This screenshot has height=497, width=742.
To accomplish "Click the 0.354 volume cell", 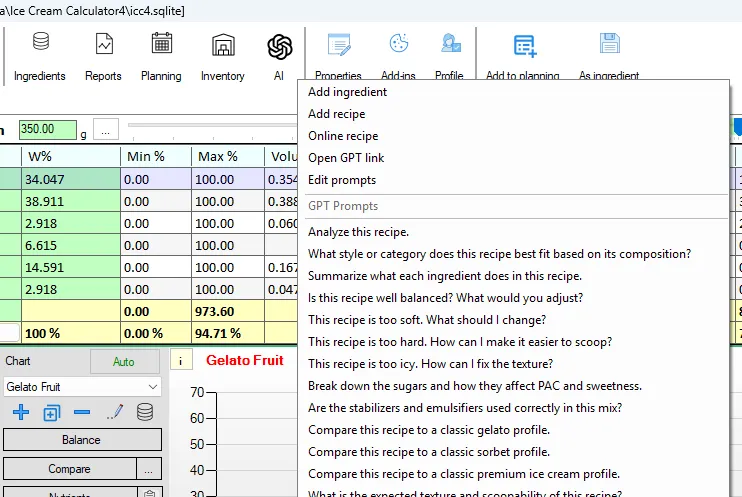I will click(282, 179).
